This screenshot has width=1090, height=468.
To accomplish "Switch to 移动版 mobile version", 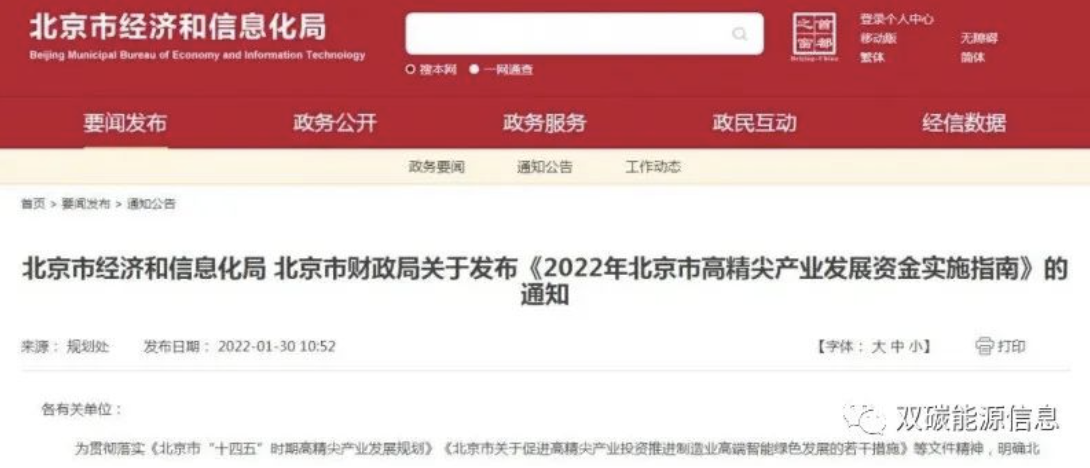I will [878, 39].
